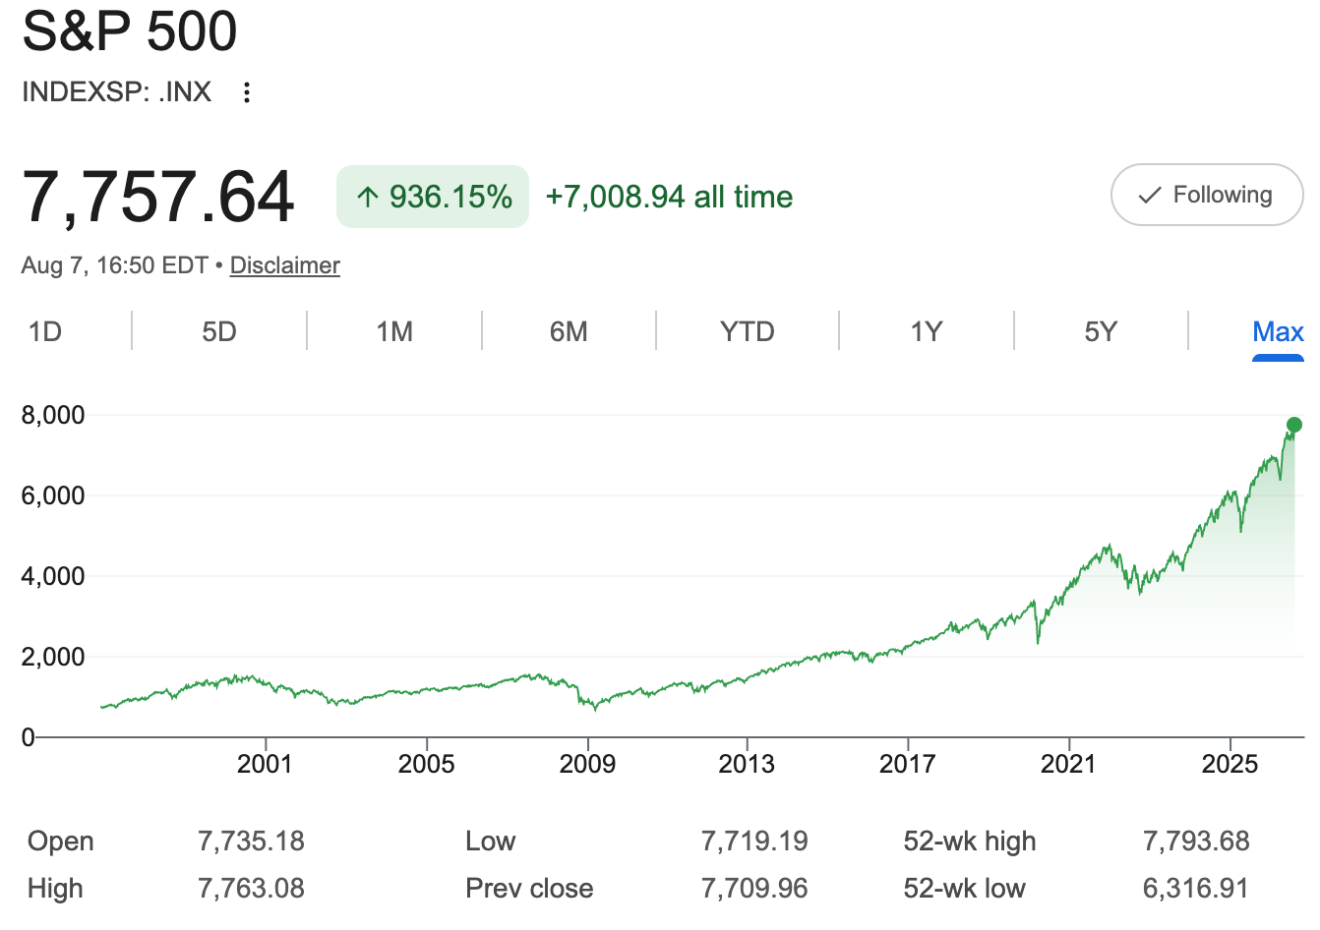Image resolution: width=1320 pixels, height=930 pixels.
Task: Select the 1M time range
Action: [394, 331]
